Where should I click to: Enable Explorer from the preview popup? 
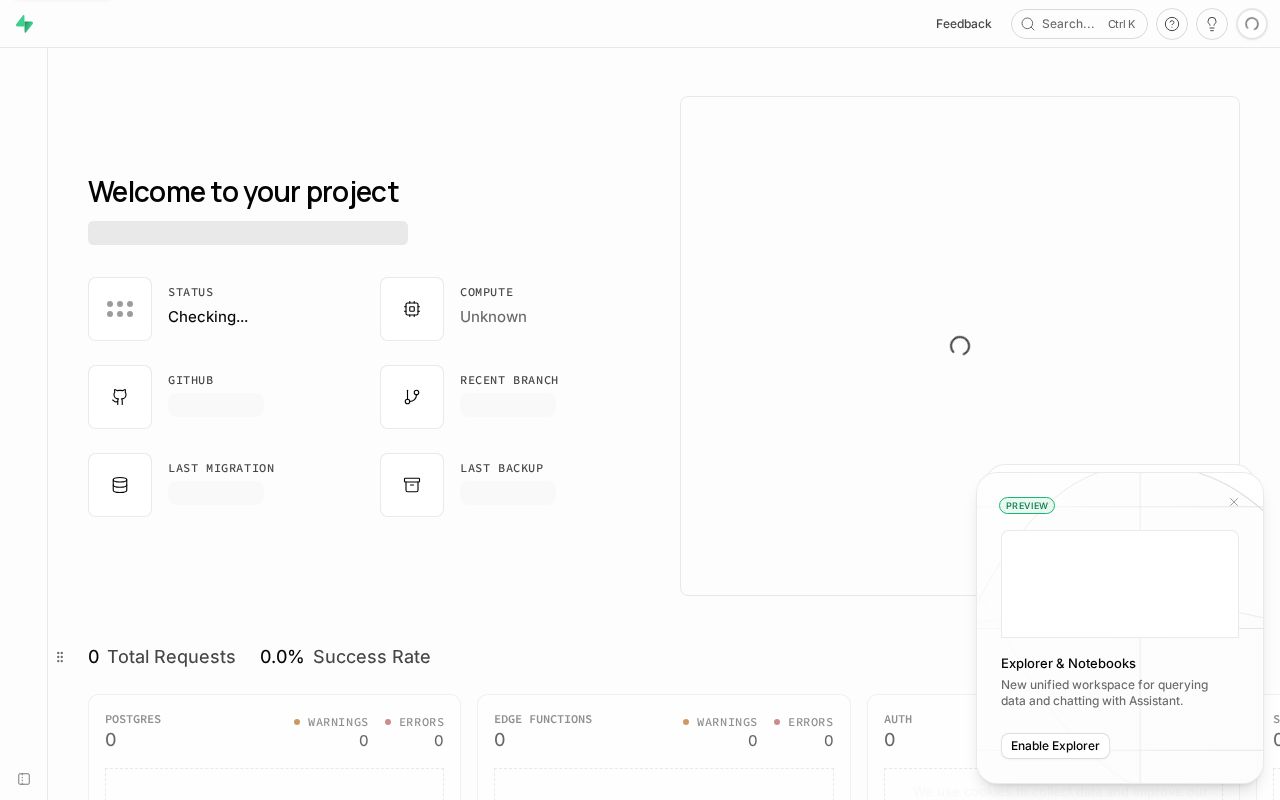[1055, 746]
